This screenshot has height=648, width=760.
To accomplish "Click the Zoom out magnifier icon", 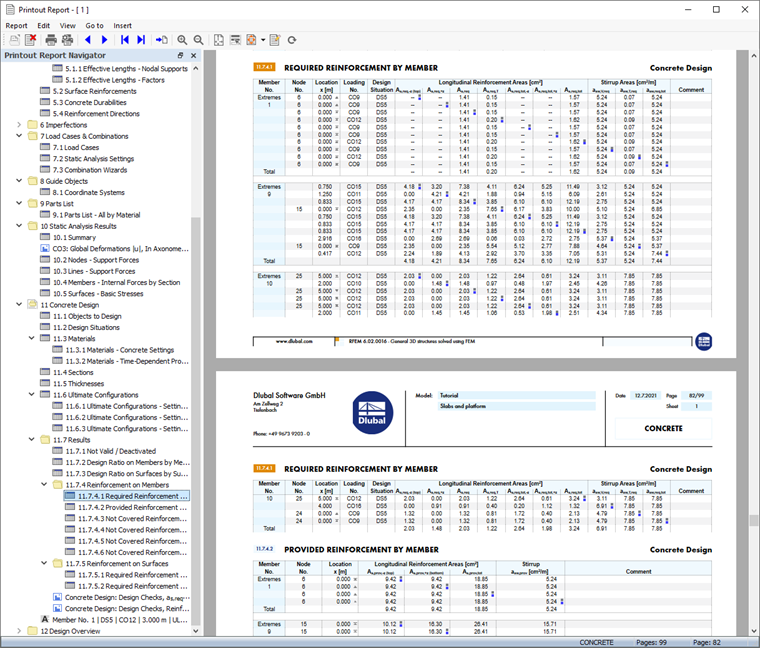I will tap(198, 40).
